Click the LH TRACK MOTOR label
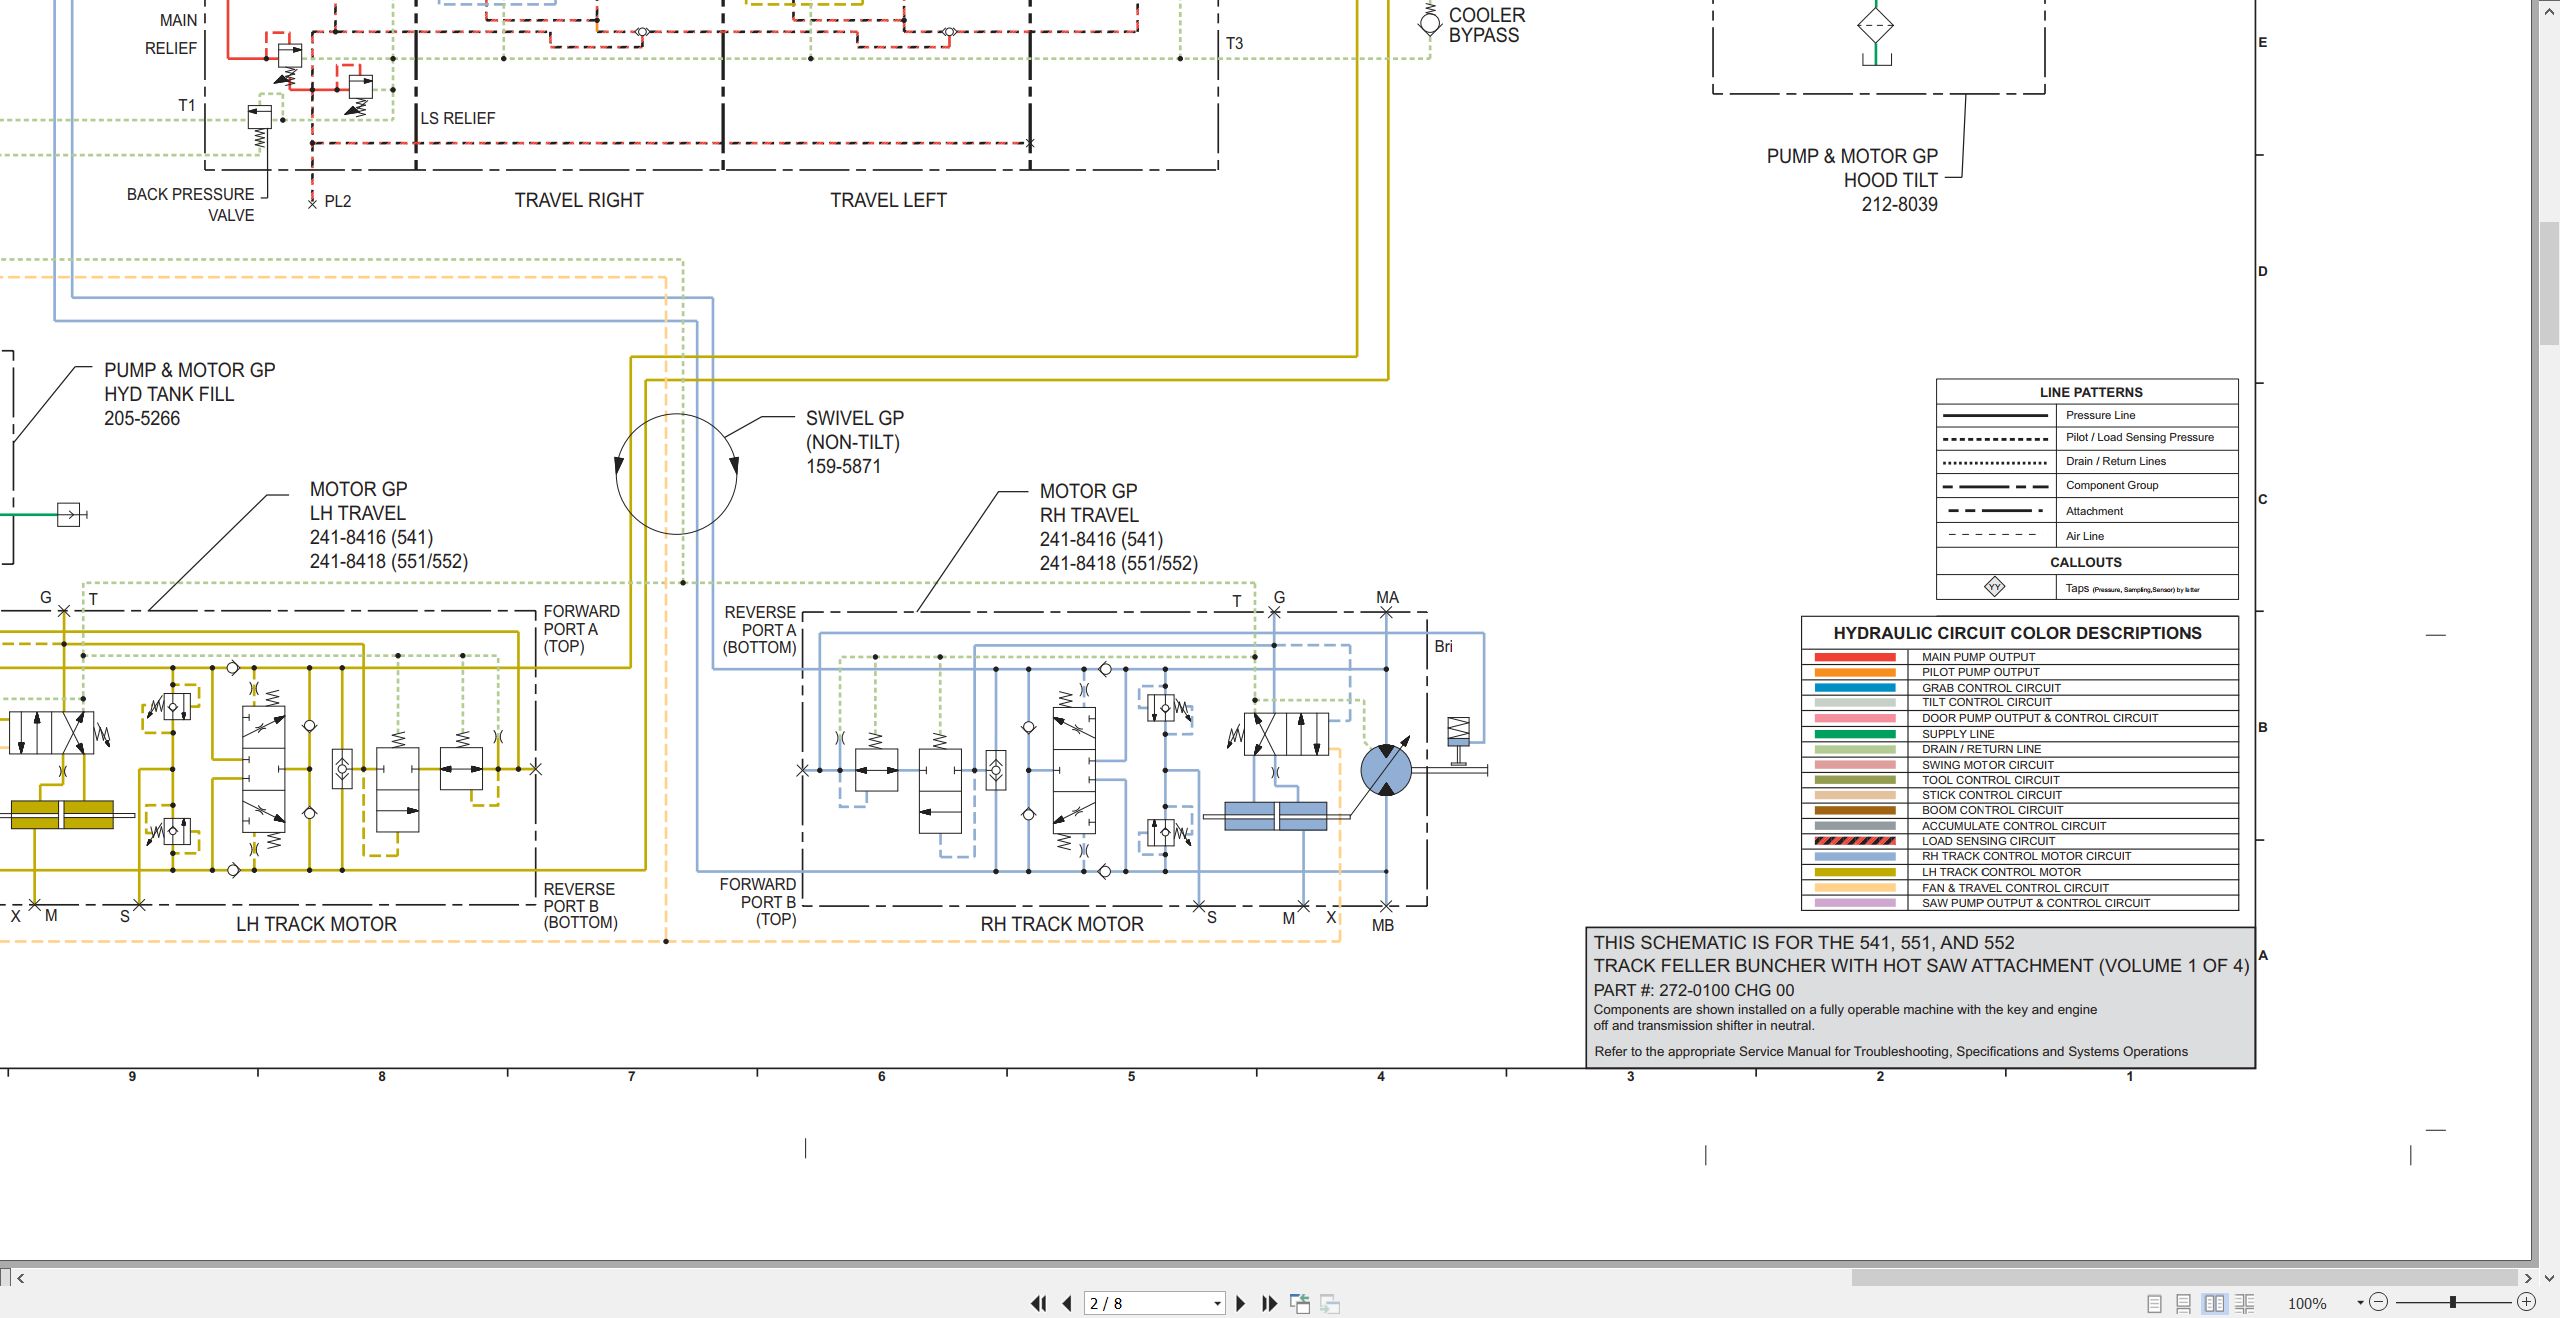Screen dimensions: 2560x1318 [x=316, y=924]
